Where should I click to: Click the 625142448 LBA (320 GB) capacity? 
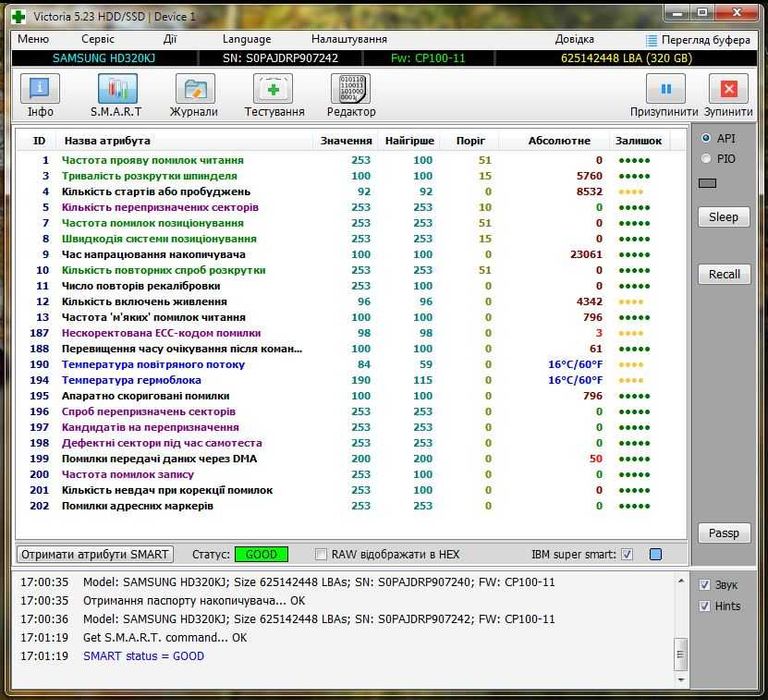[626, 58]
